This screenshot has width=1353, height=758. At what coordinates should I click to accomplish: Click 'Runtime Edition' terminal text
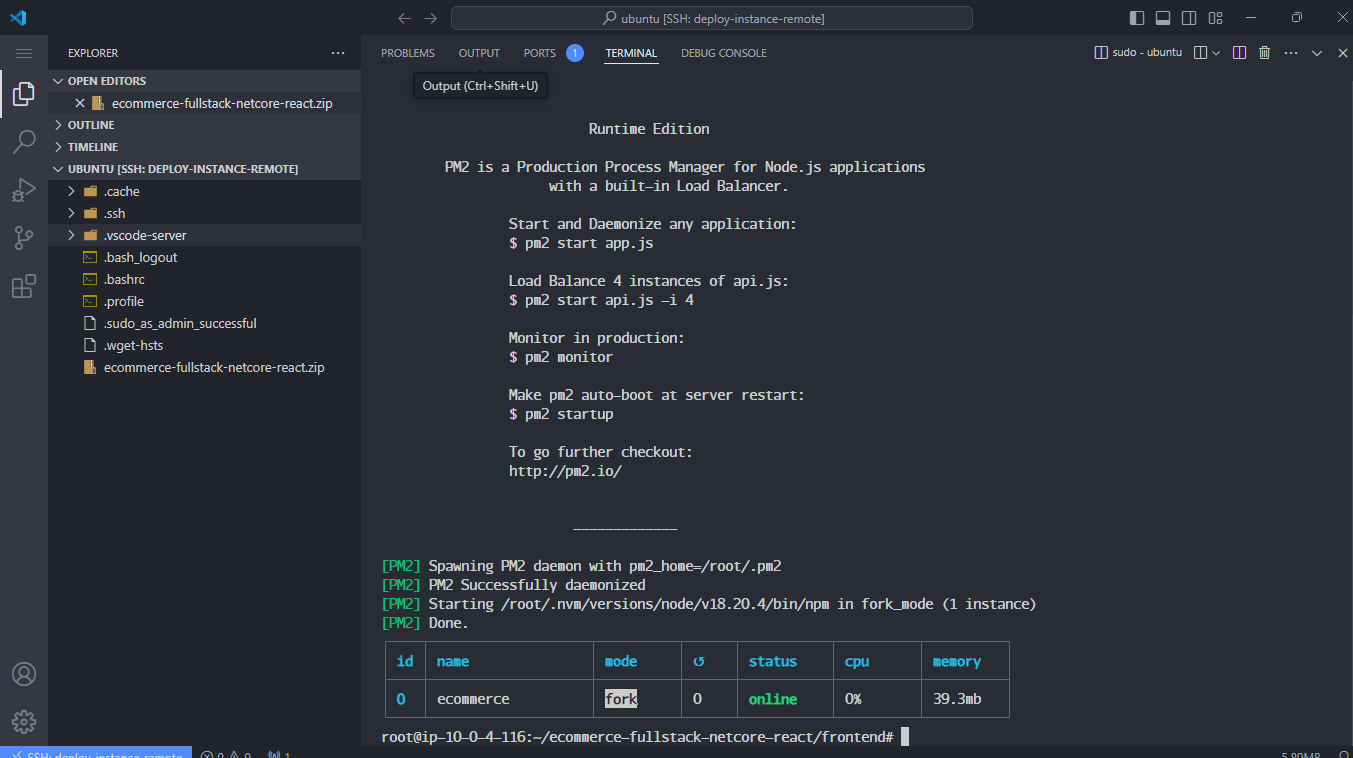click(x=649, y=129)
